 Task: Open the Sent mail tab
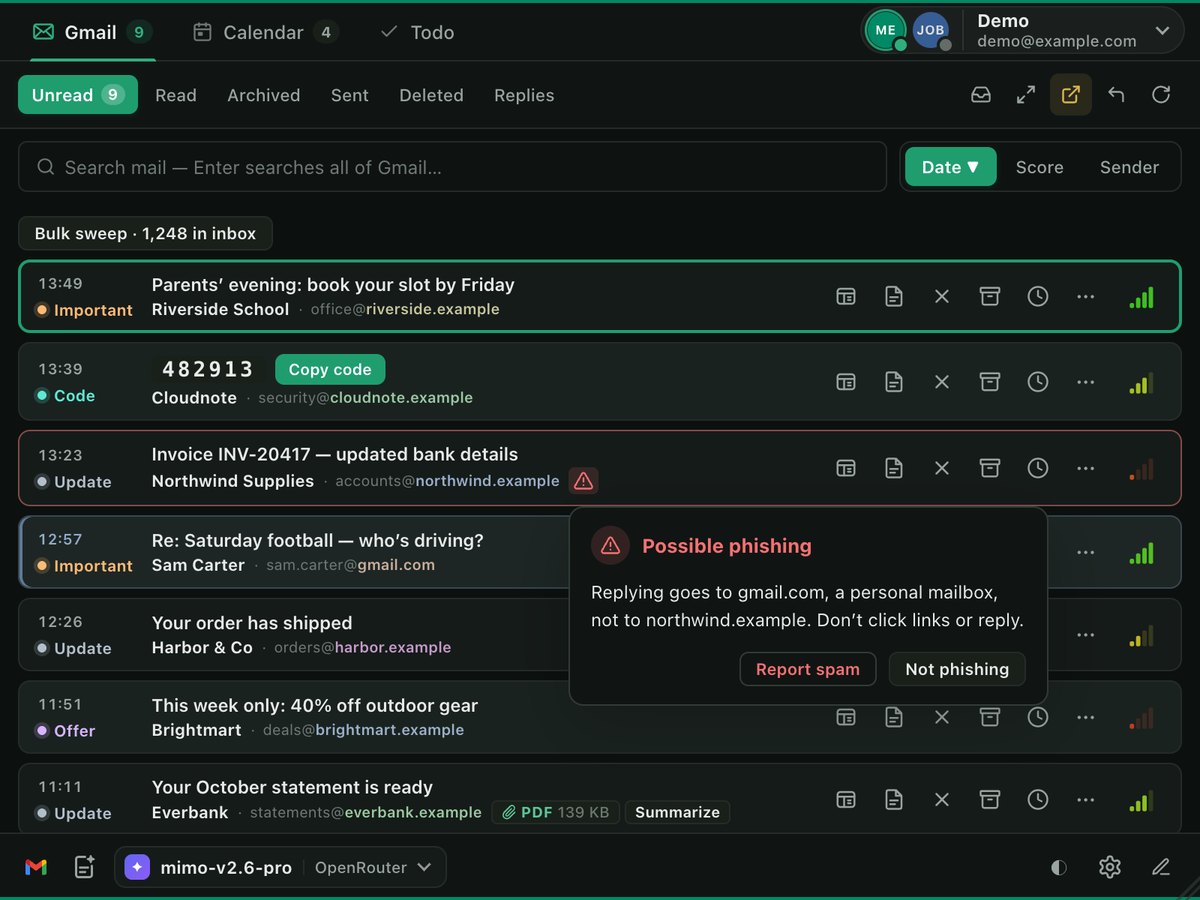click(350, 95)
